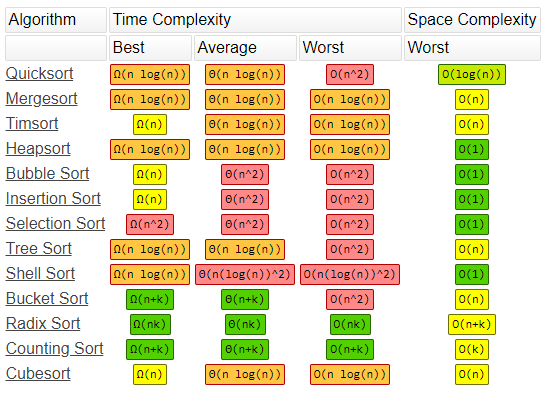
Task: Open the Bucket Sort link
Action: pyautogui.click(x=47, y=299)
